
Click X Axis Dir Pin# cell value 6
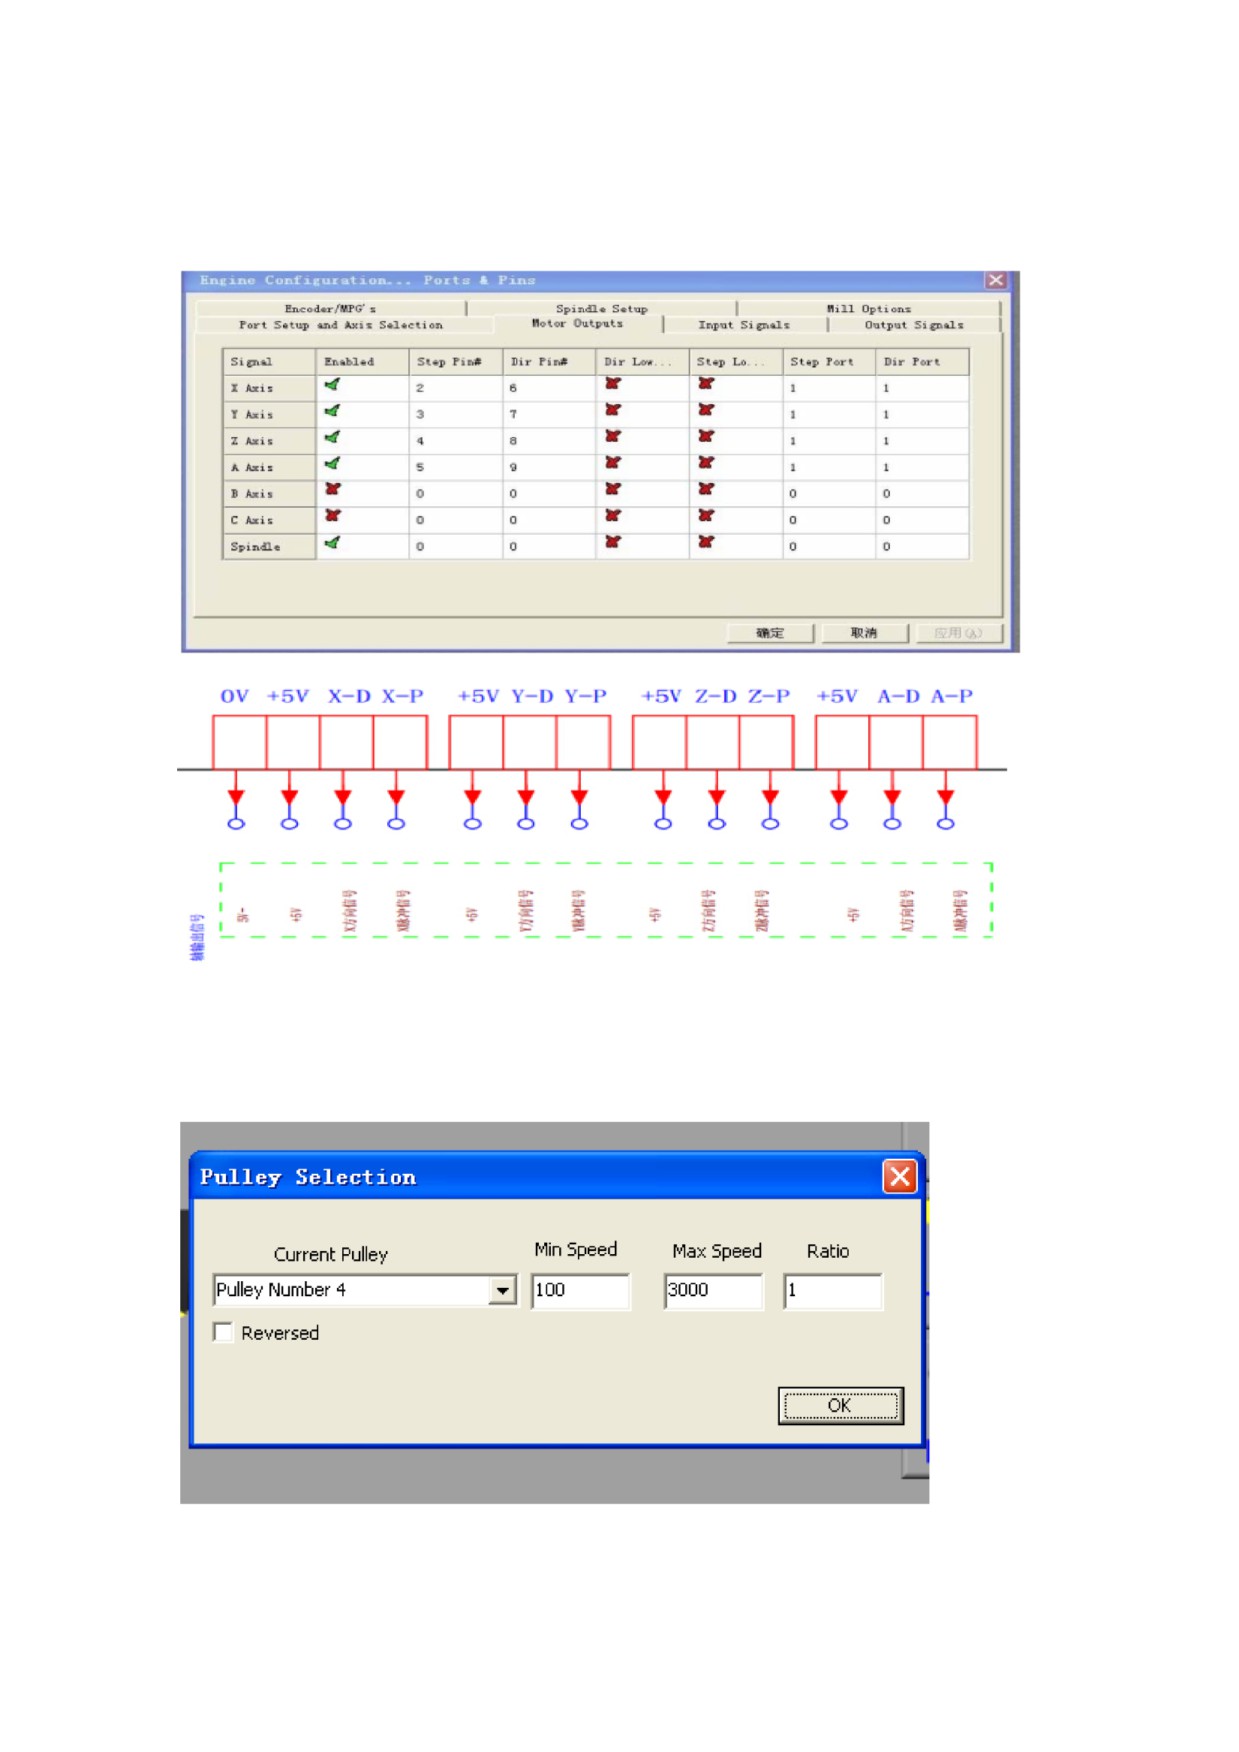(x=549, y=388)
